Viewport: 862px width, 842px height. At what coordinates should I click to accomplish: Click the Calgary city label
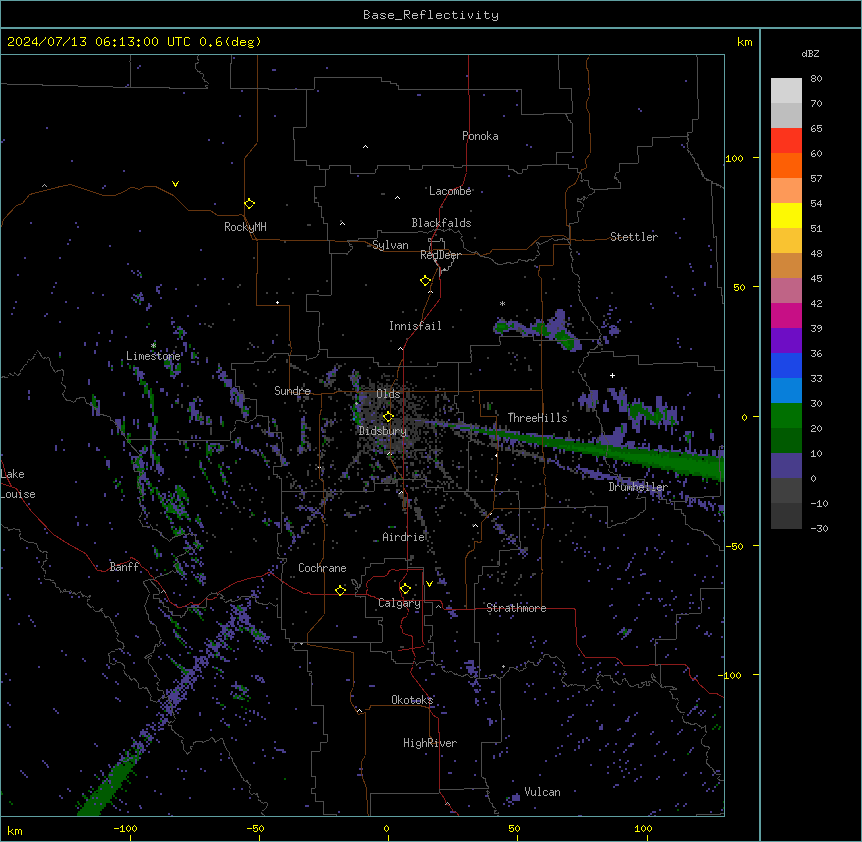[x=399, y=603]
